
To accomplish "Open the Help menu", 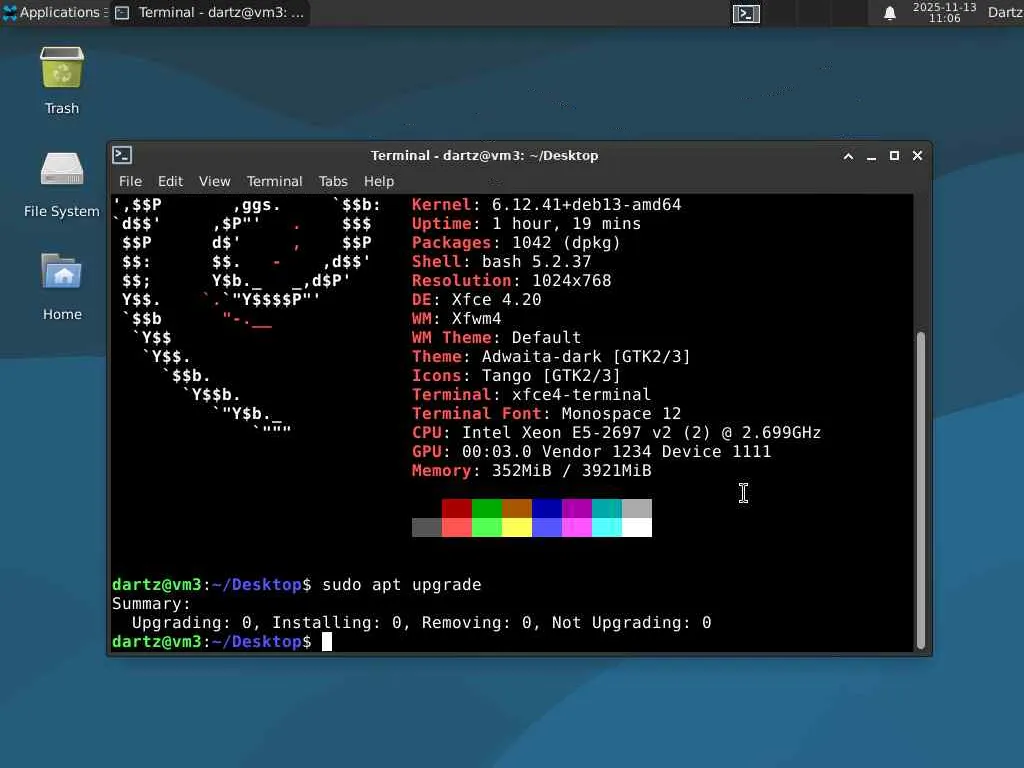I will point(379,182).
